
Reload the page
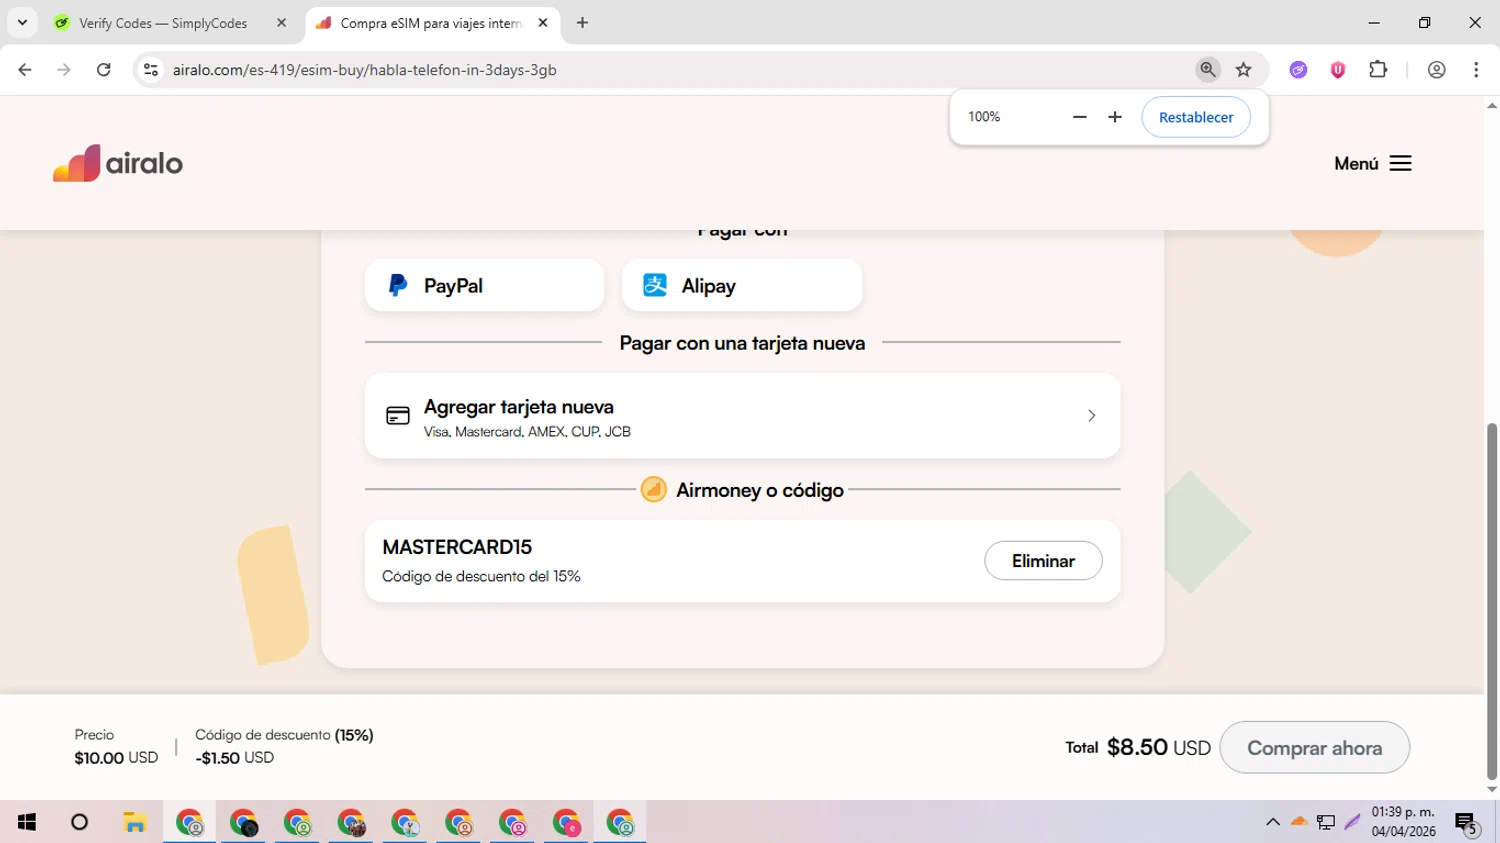(x=103, y=69)
